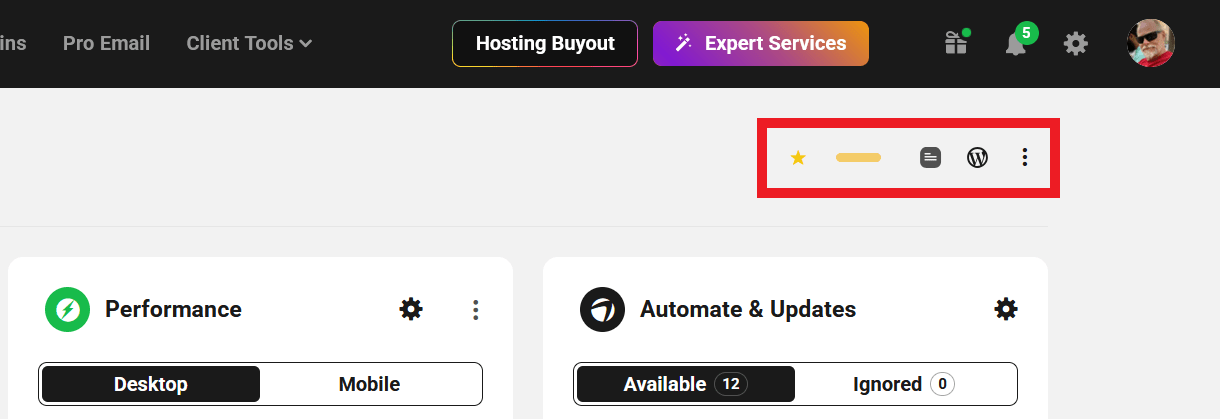1220x419 pixels.
Task: Select the Available updates tab
Action: 685,384
